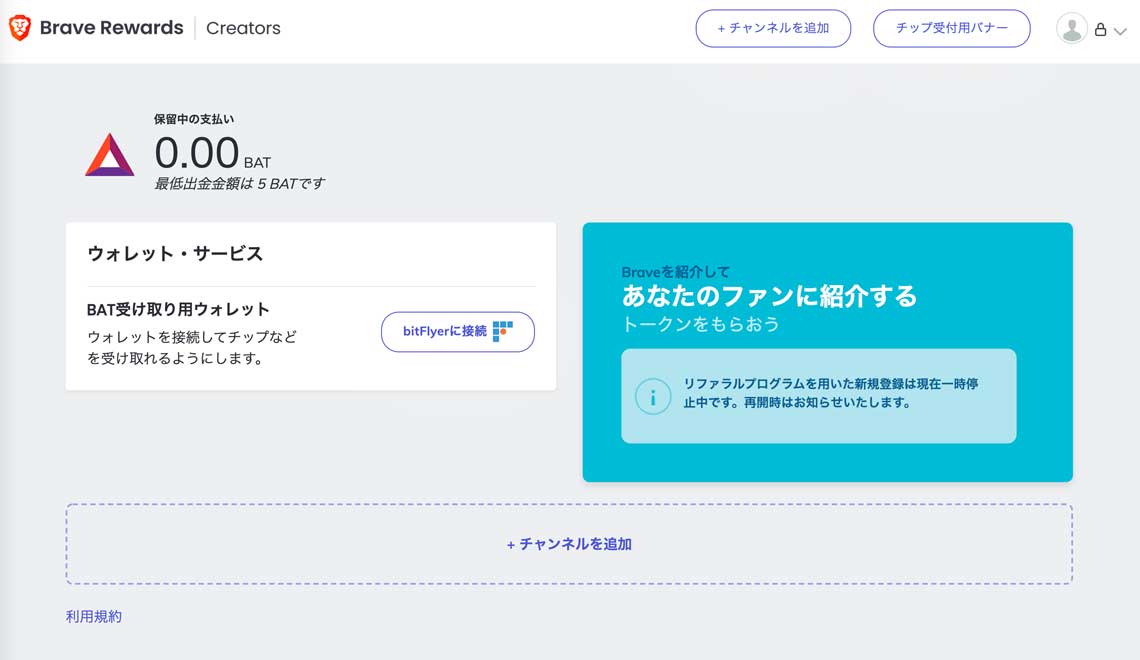Click the BAT triangle token icon
Image resolution: width=1140 pixels, height=660 pixels.
(109, 154)
